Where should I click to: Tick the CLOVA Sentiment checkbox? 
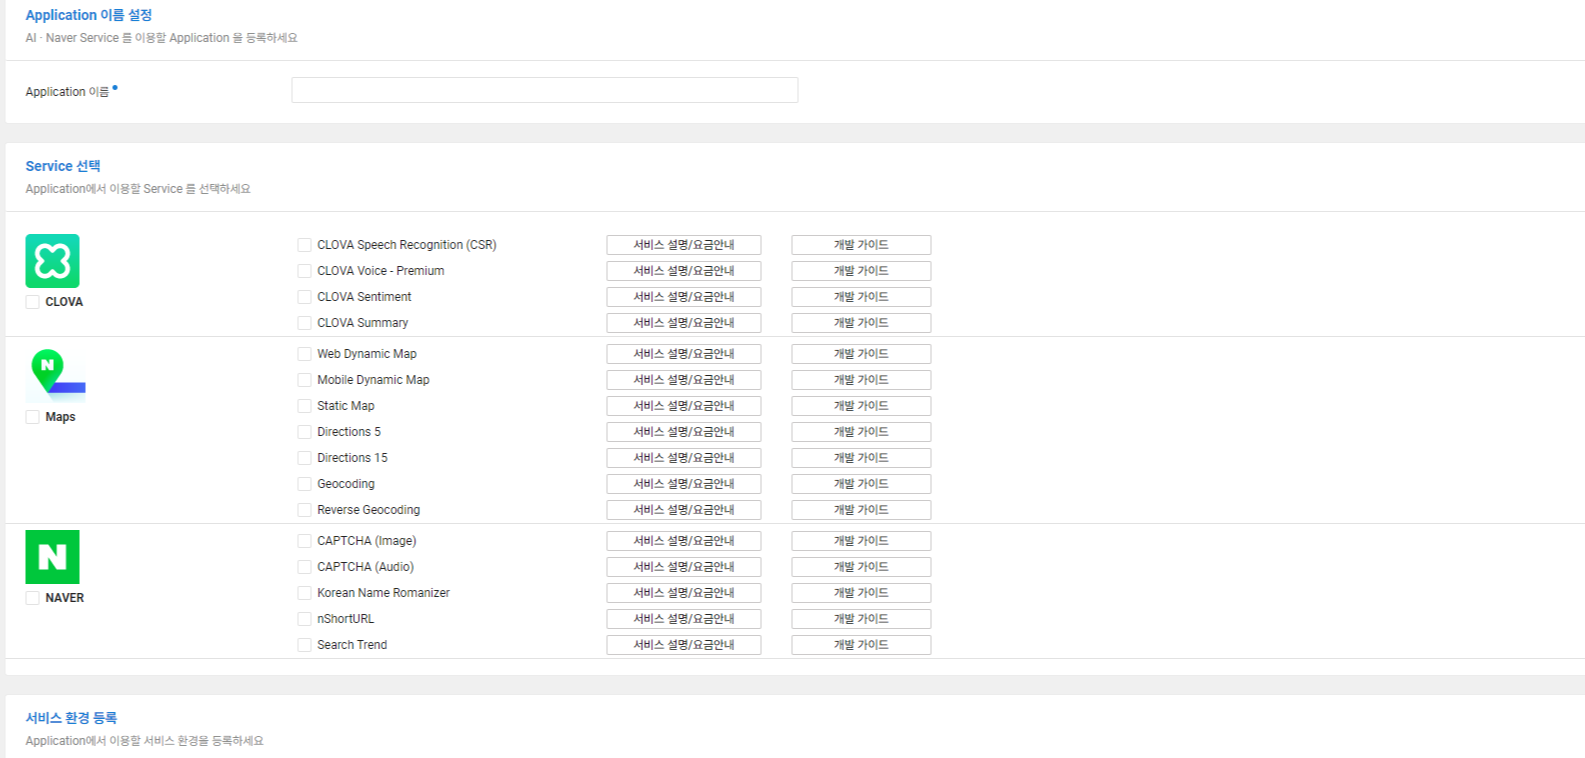304,297
